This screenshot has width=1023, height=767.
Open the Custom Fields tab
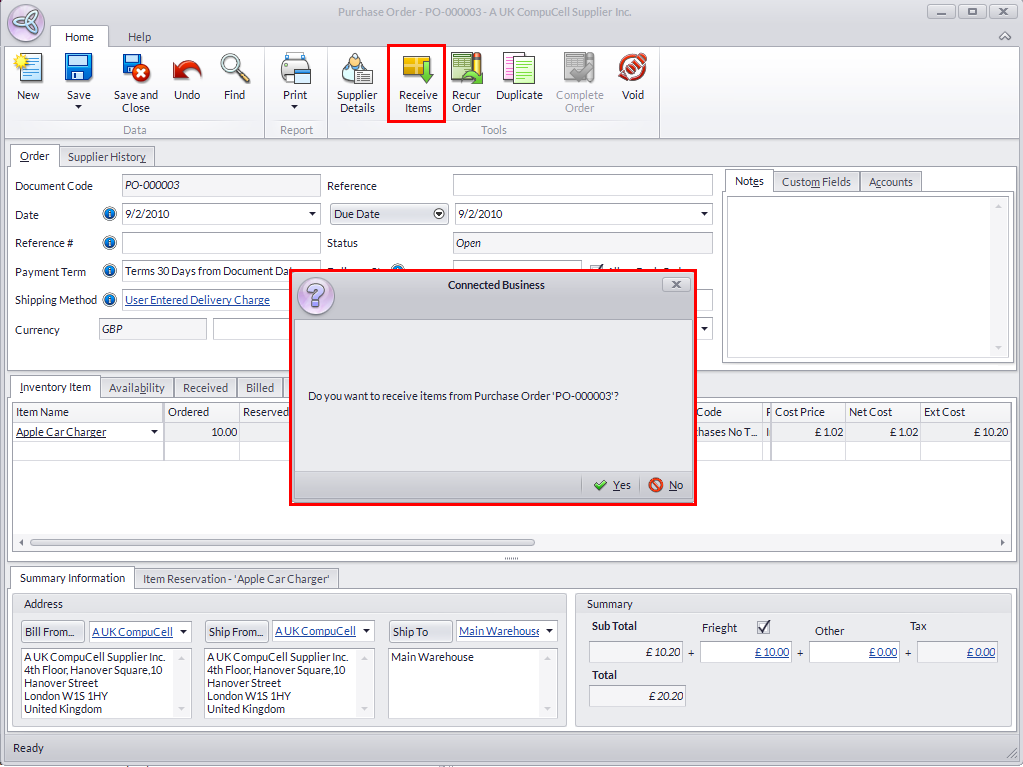(816, 182)
